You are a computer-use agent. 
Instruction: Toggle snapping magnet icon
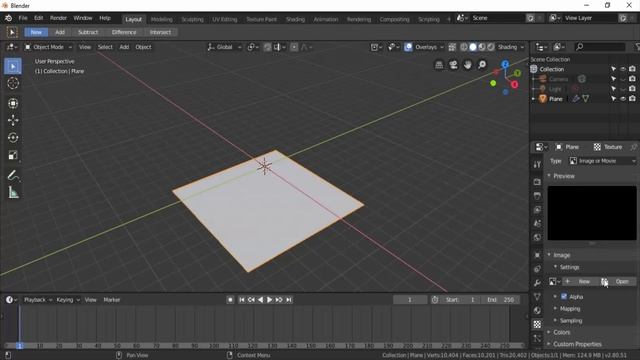coord(267,47)
